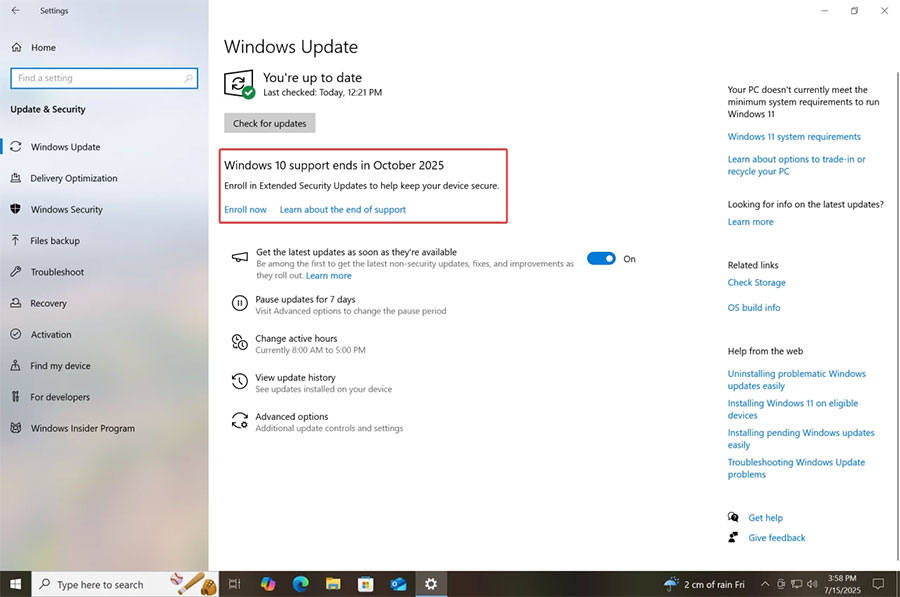Turn off getting latest updates as available
The width and height of the screenshot is (900, 597).
(601, 258)
